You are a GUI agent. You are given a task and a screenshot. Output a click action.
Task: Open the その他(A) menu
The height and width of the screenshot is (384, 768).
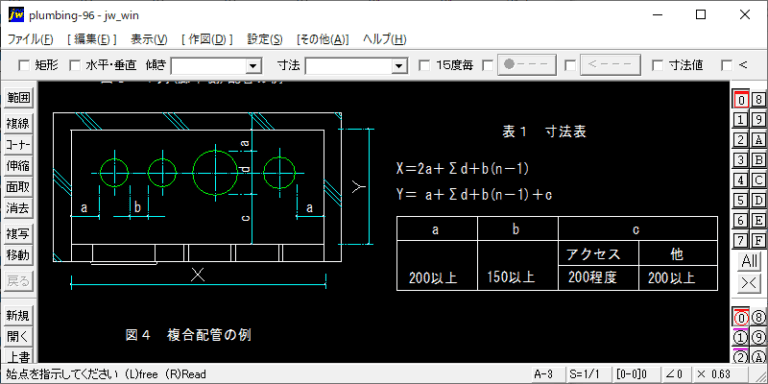pyautogui.click(x=323, y=40)
